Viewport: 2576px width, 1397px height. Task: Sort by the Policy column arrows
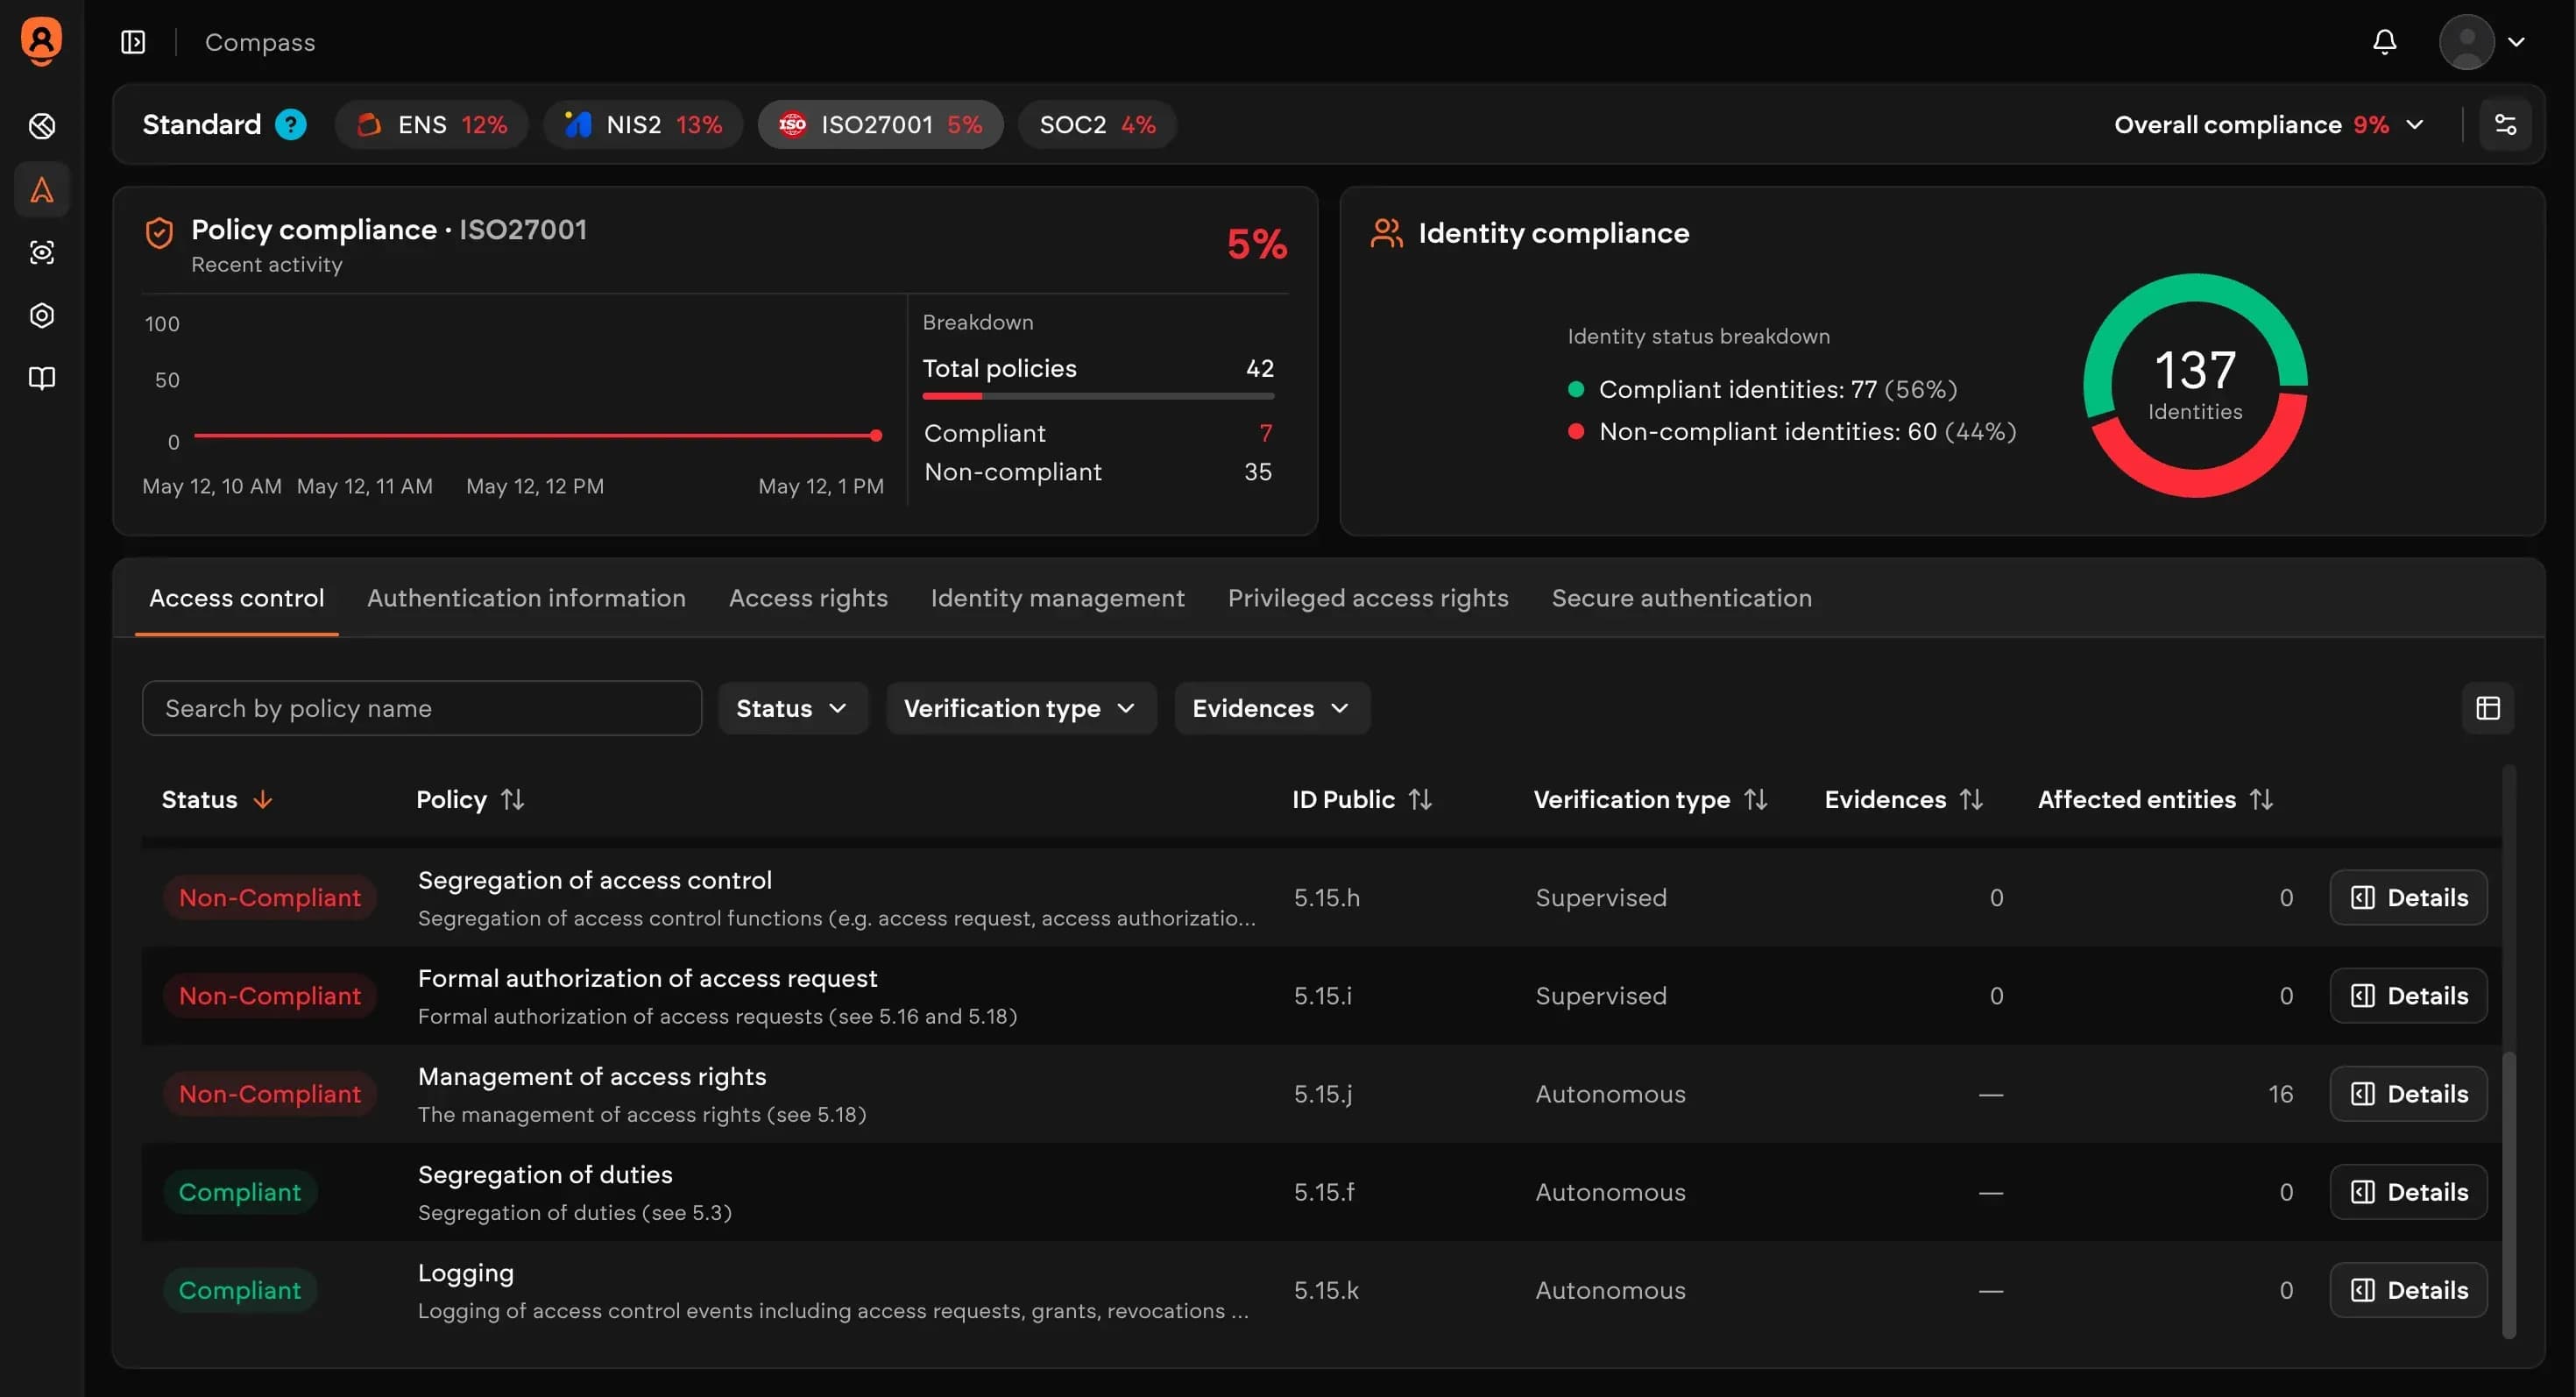point(513,799)
